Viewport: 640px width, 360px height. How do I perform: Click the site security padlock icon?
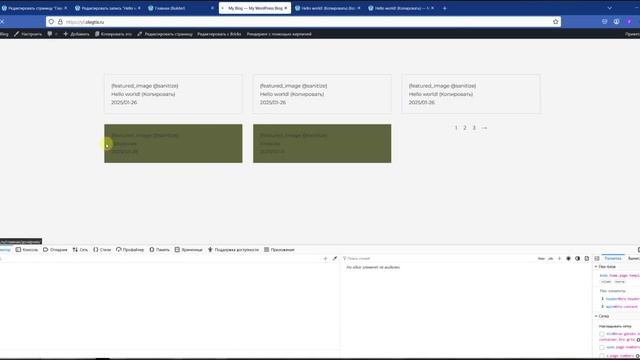click(60, 22)
